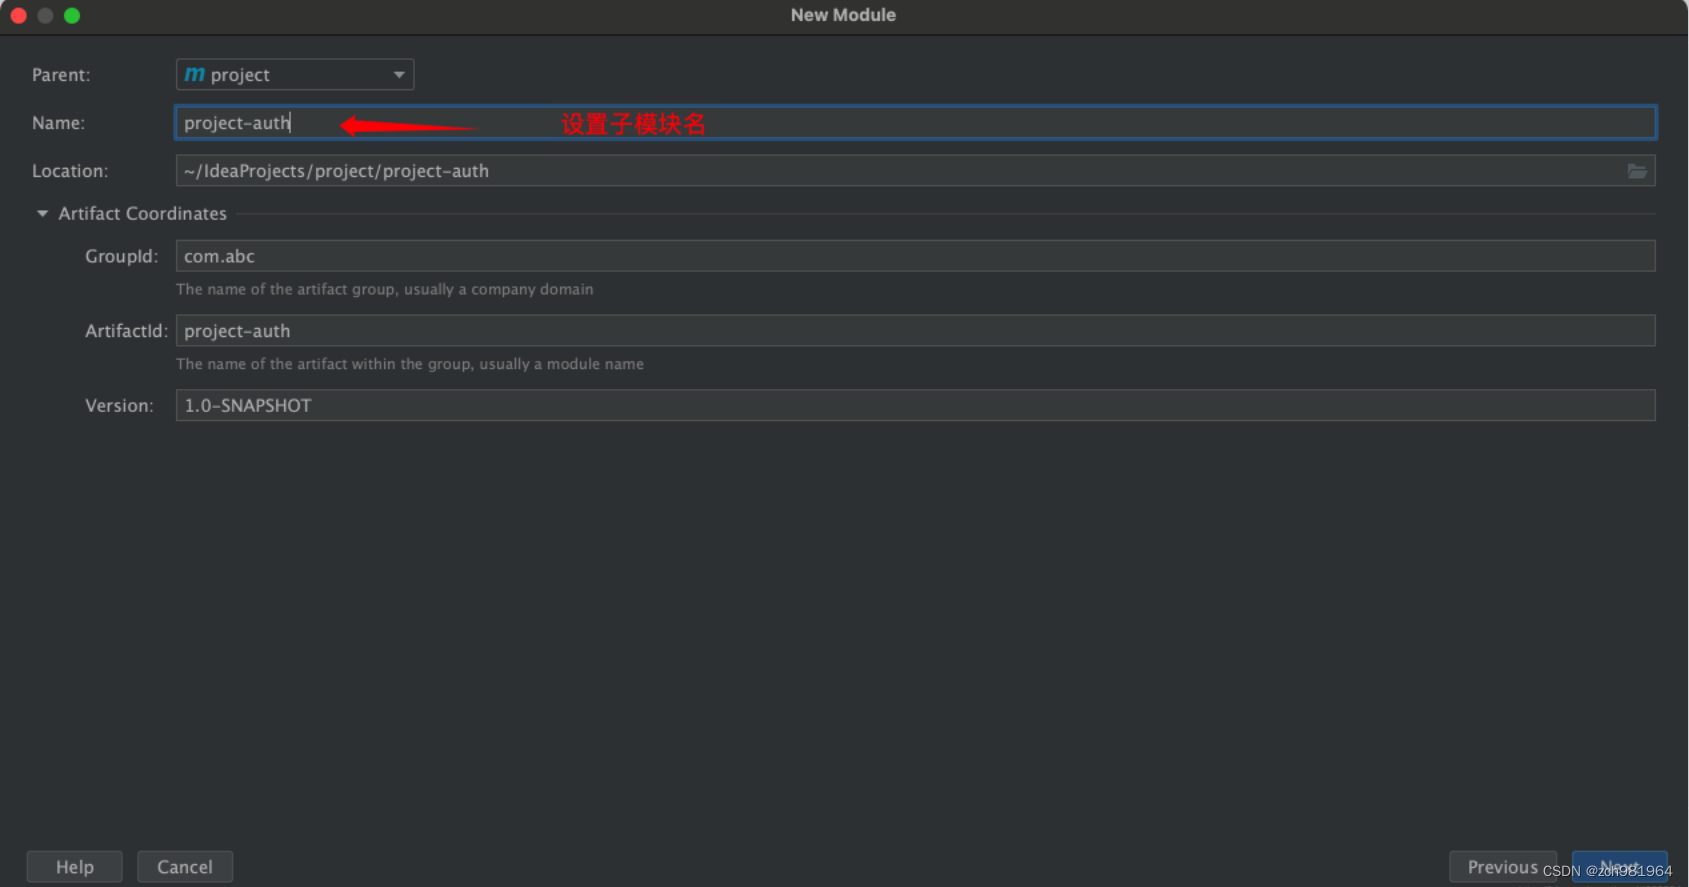Click the Name field containing project-auth

(x=915, y=123)
